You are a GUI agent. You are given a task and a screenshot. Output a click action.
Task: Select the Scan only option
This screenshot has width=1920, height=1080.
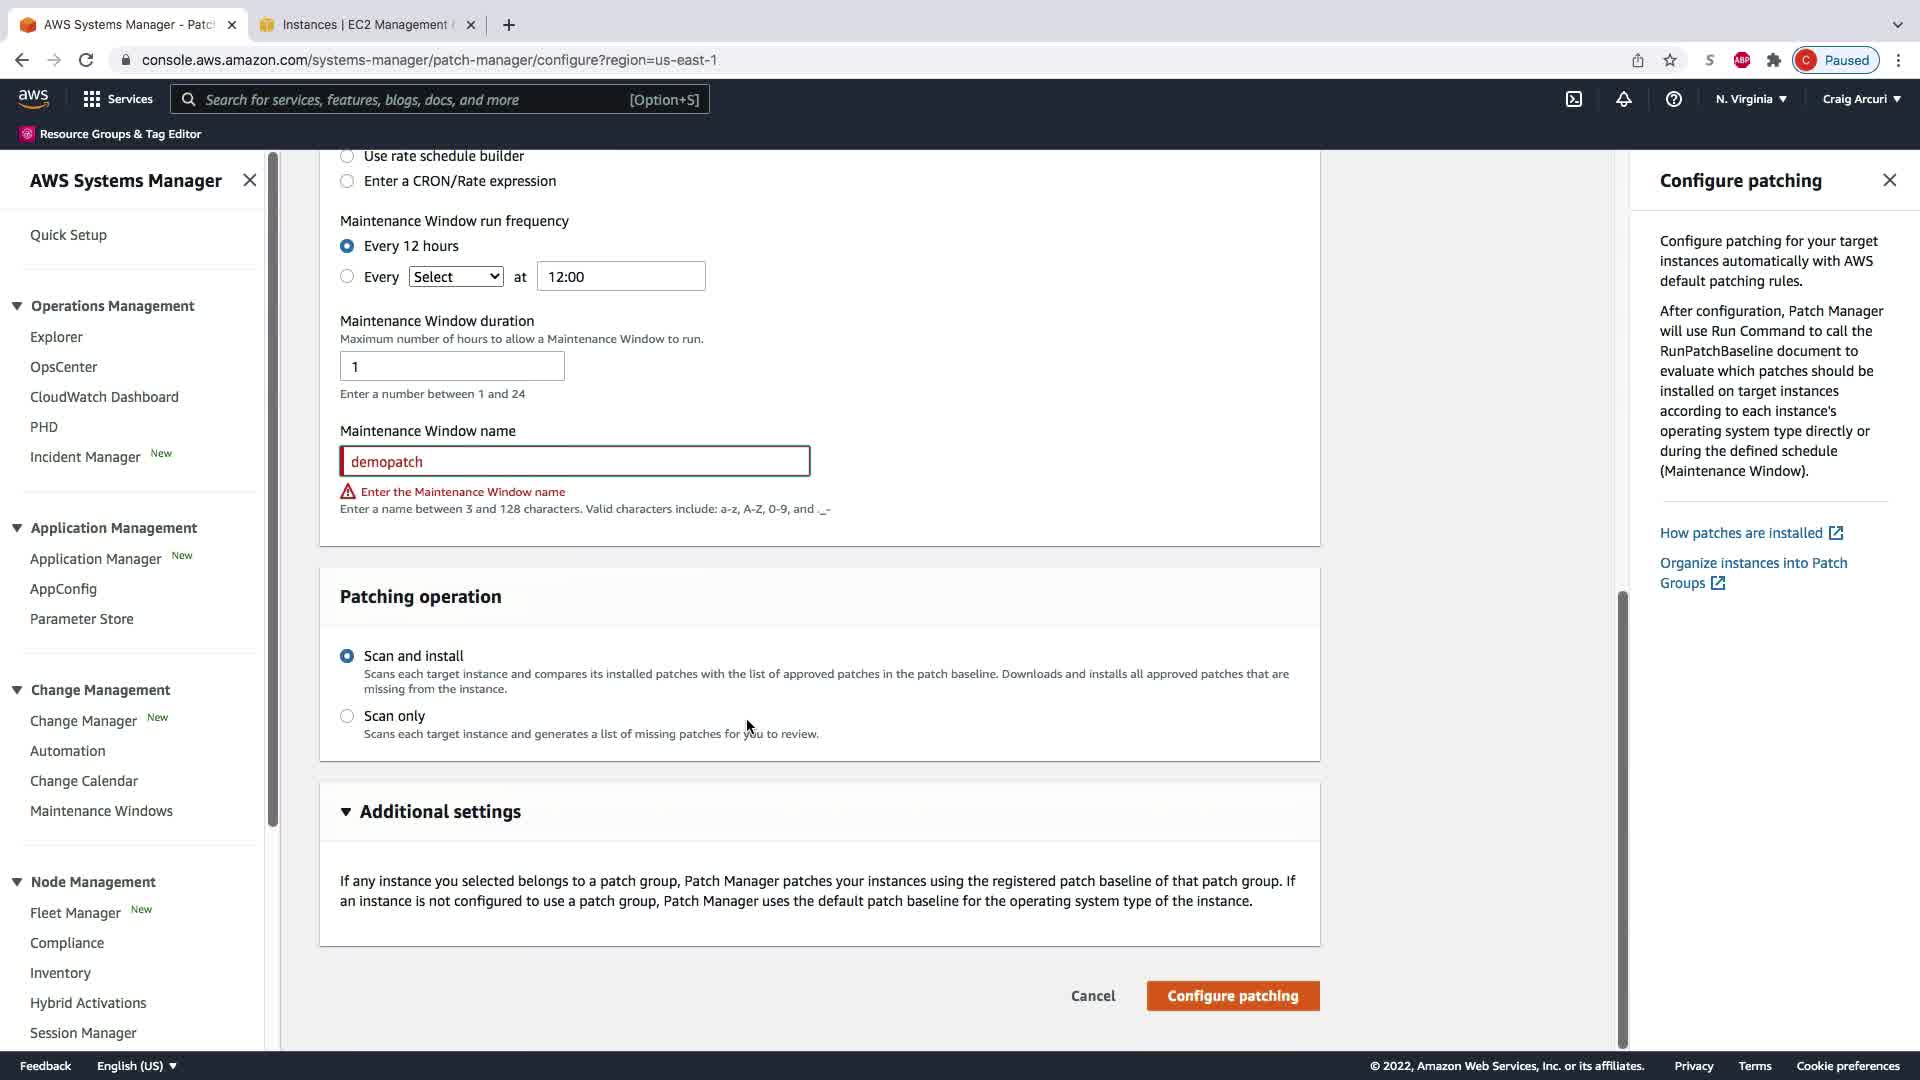(347, 716)
